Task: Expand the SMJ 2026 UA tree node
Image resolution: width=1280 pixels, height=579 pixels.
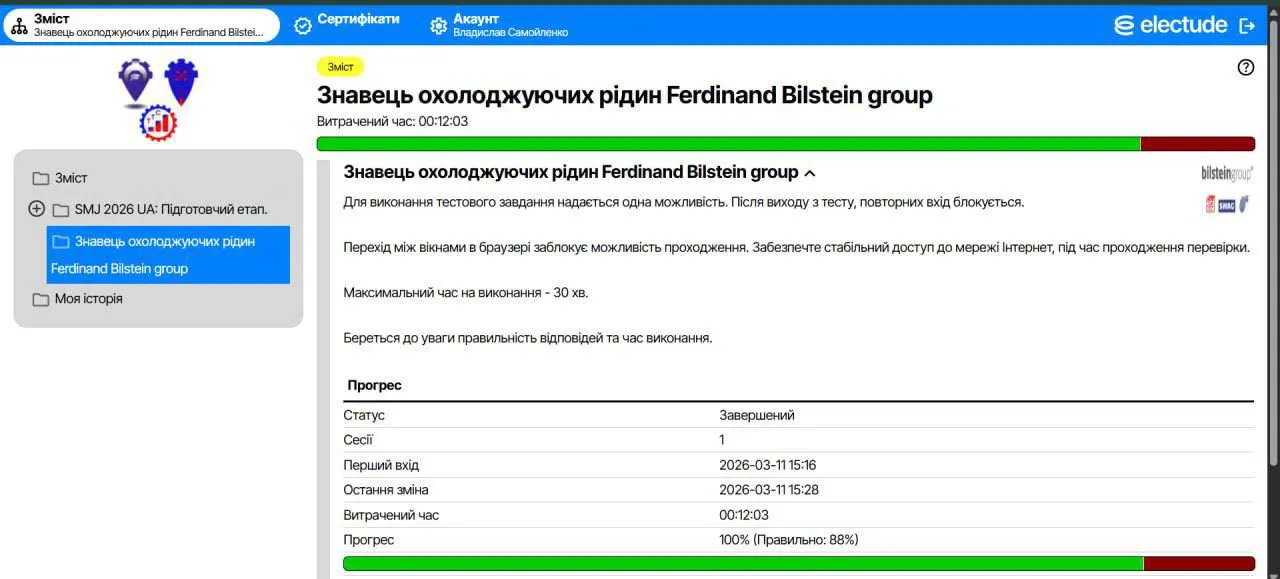Action: (37, 209)
